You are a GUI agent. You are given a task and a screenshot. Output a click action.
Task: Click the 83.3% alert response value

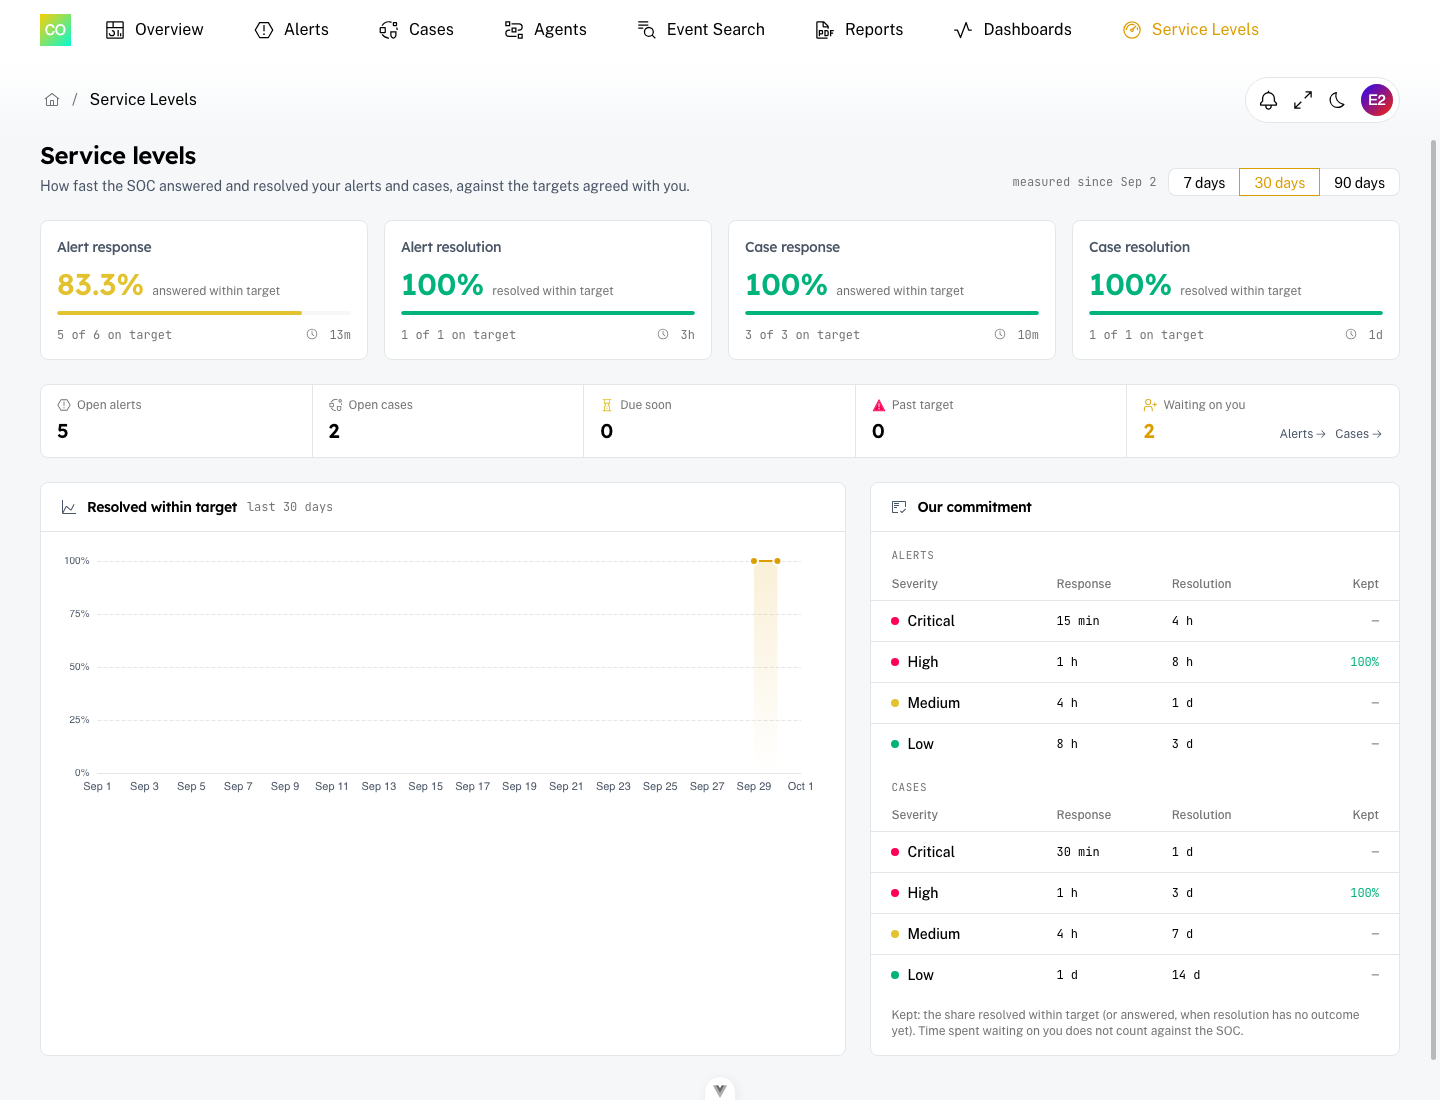(x=100, y=285)
